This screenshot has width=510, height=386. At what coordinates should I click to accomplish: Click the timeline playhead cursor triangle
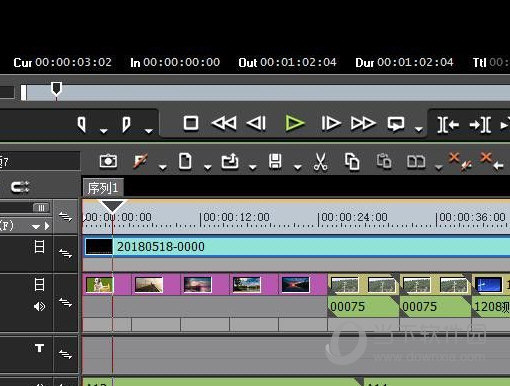tap(113, 206)
